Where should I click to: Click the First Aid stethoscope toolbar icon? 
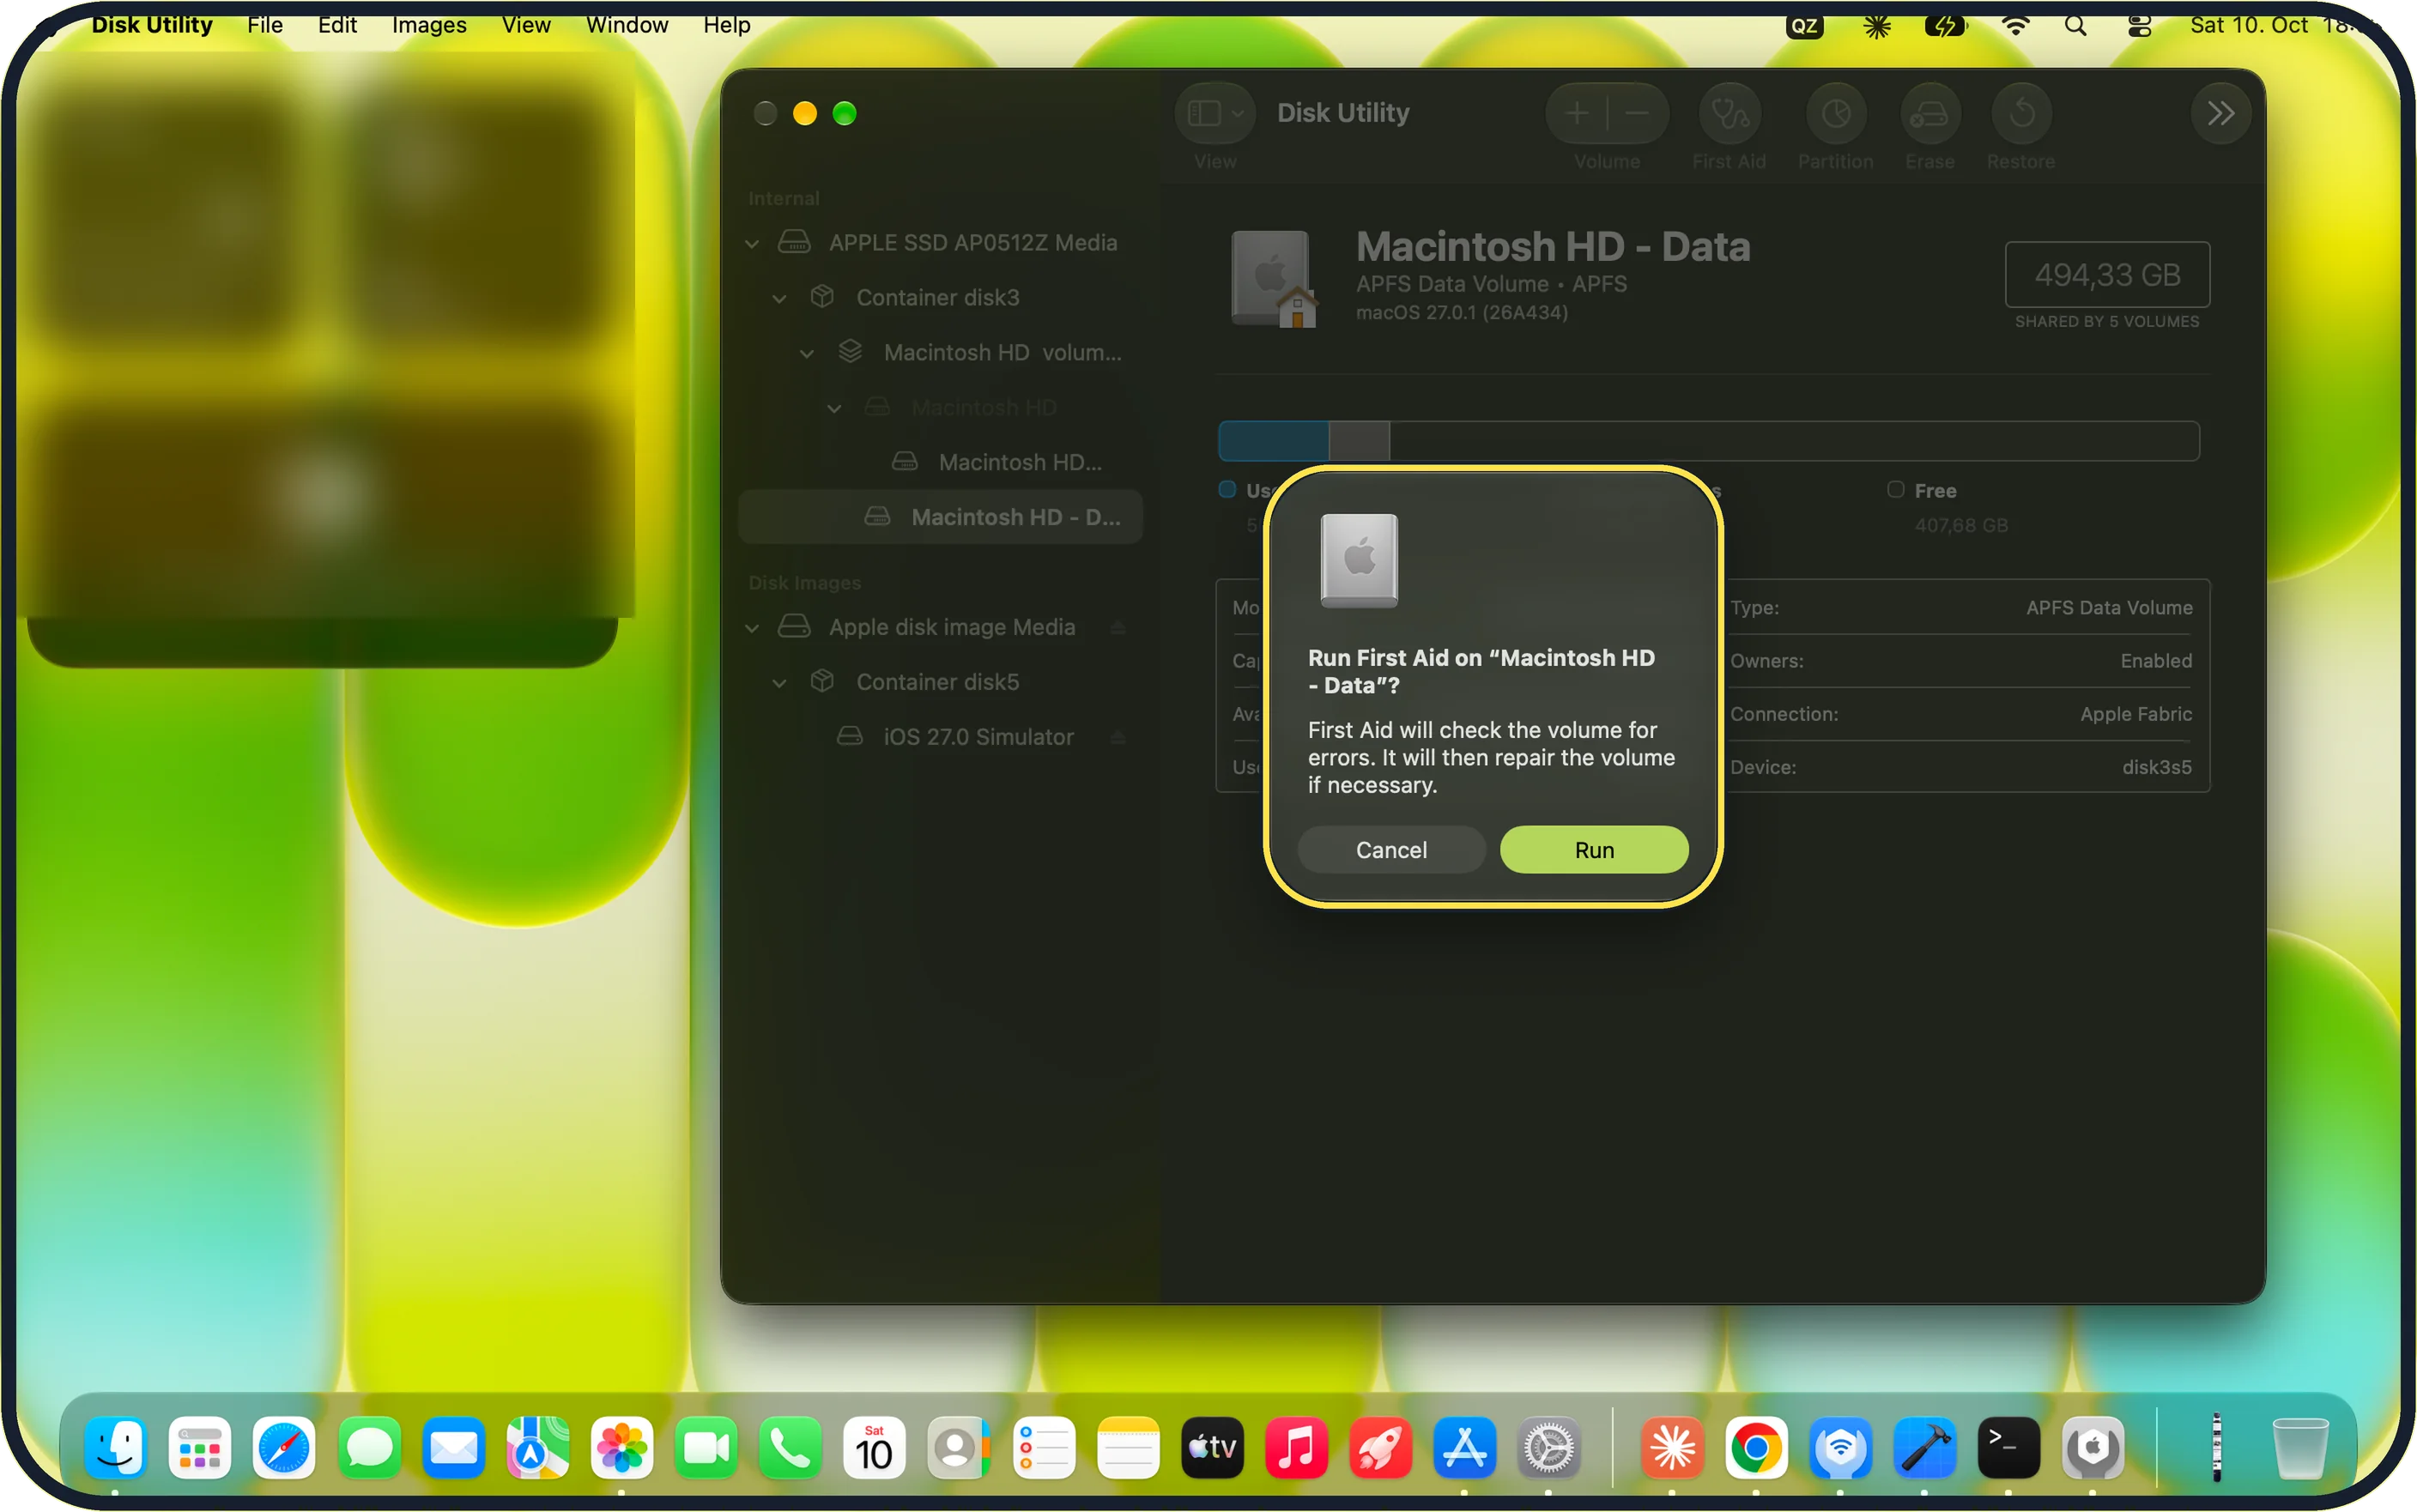click(1729, 114)
